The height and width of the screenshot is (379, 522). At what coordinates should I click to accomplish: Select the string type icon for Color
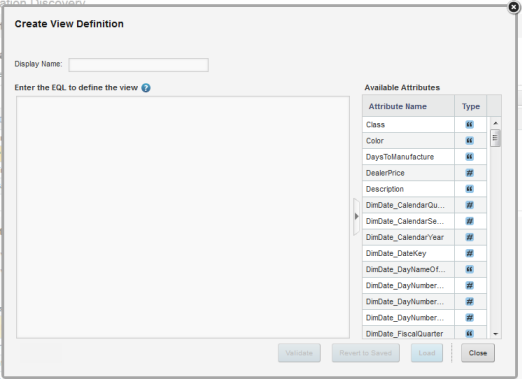point(469,141)
